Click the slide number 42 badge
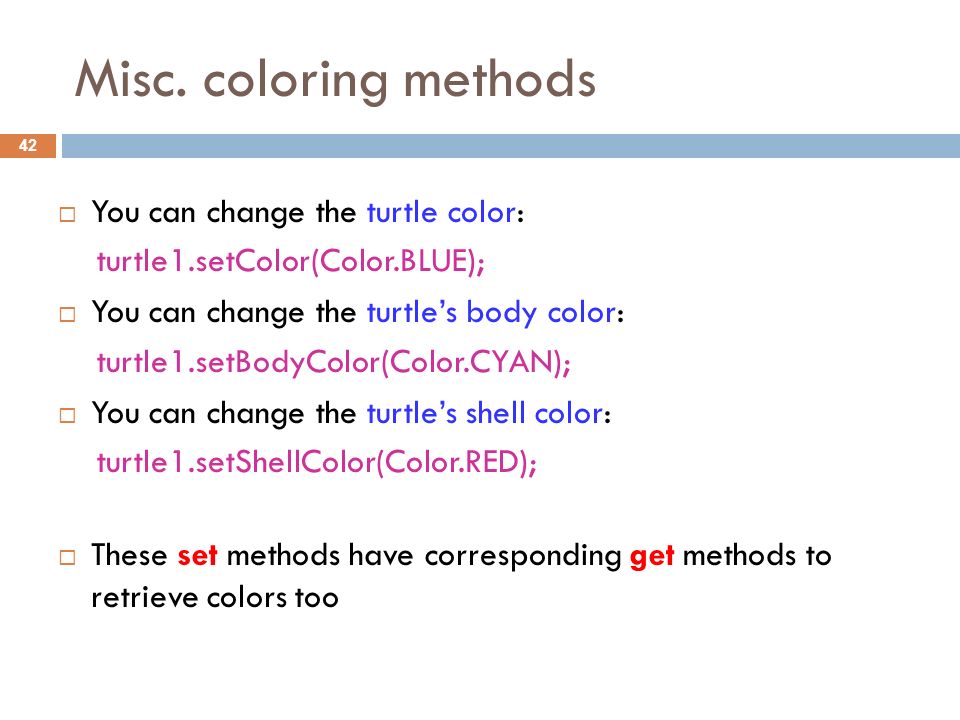The width and height of the screenshot is (960, 720). (28, 146)
